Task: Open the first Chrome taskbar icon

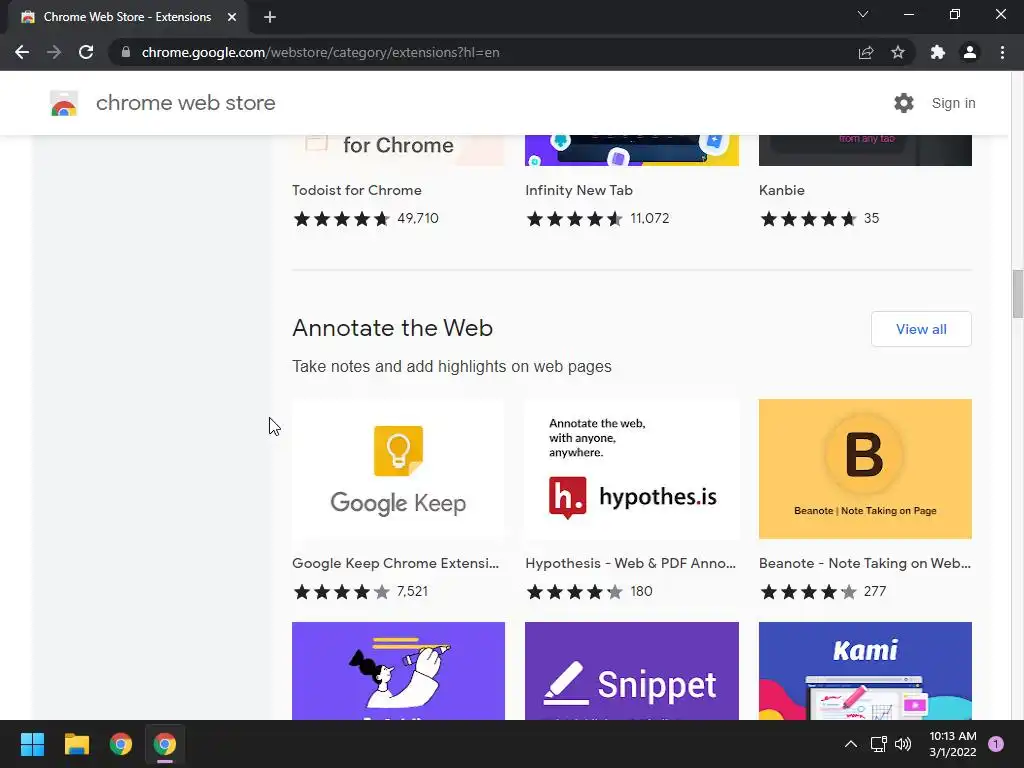Action: pyautogui.click(x=121, y=744)
